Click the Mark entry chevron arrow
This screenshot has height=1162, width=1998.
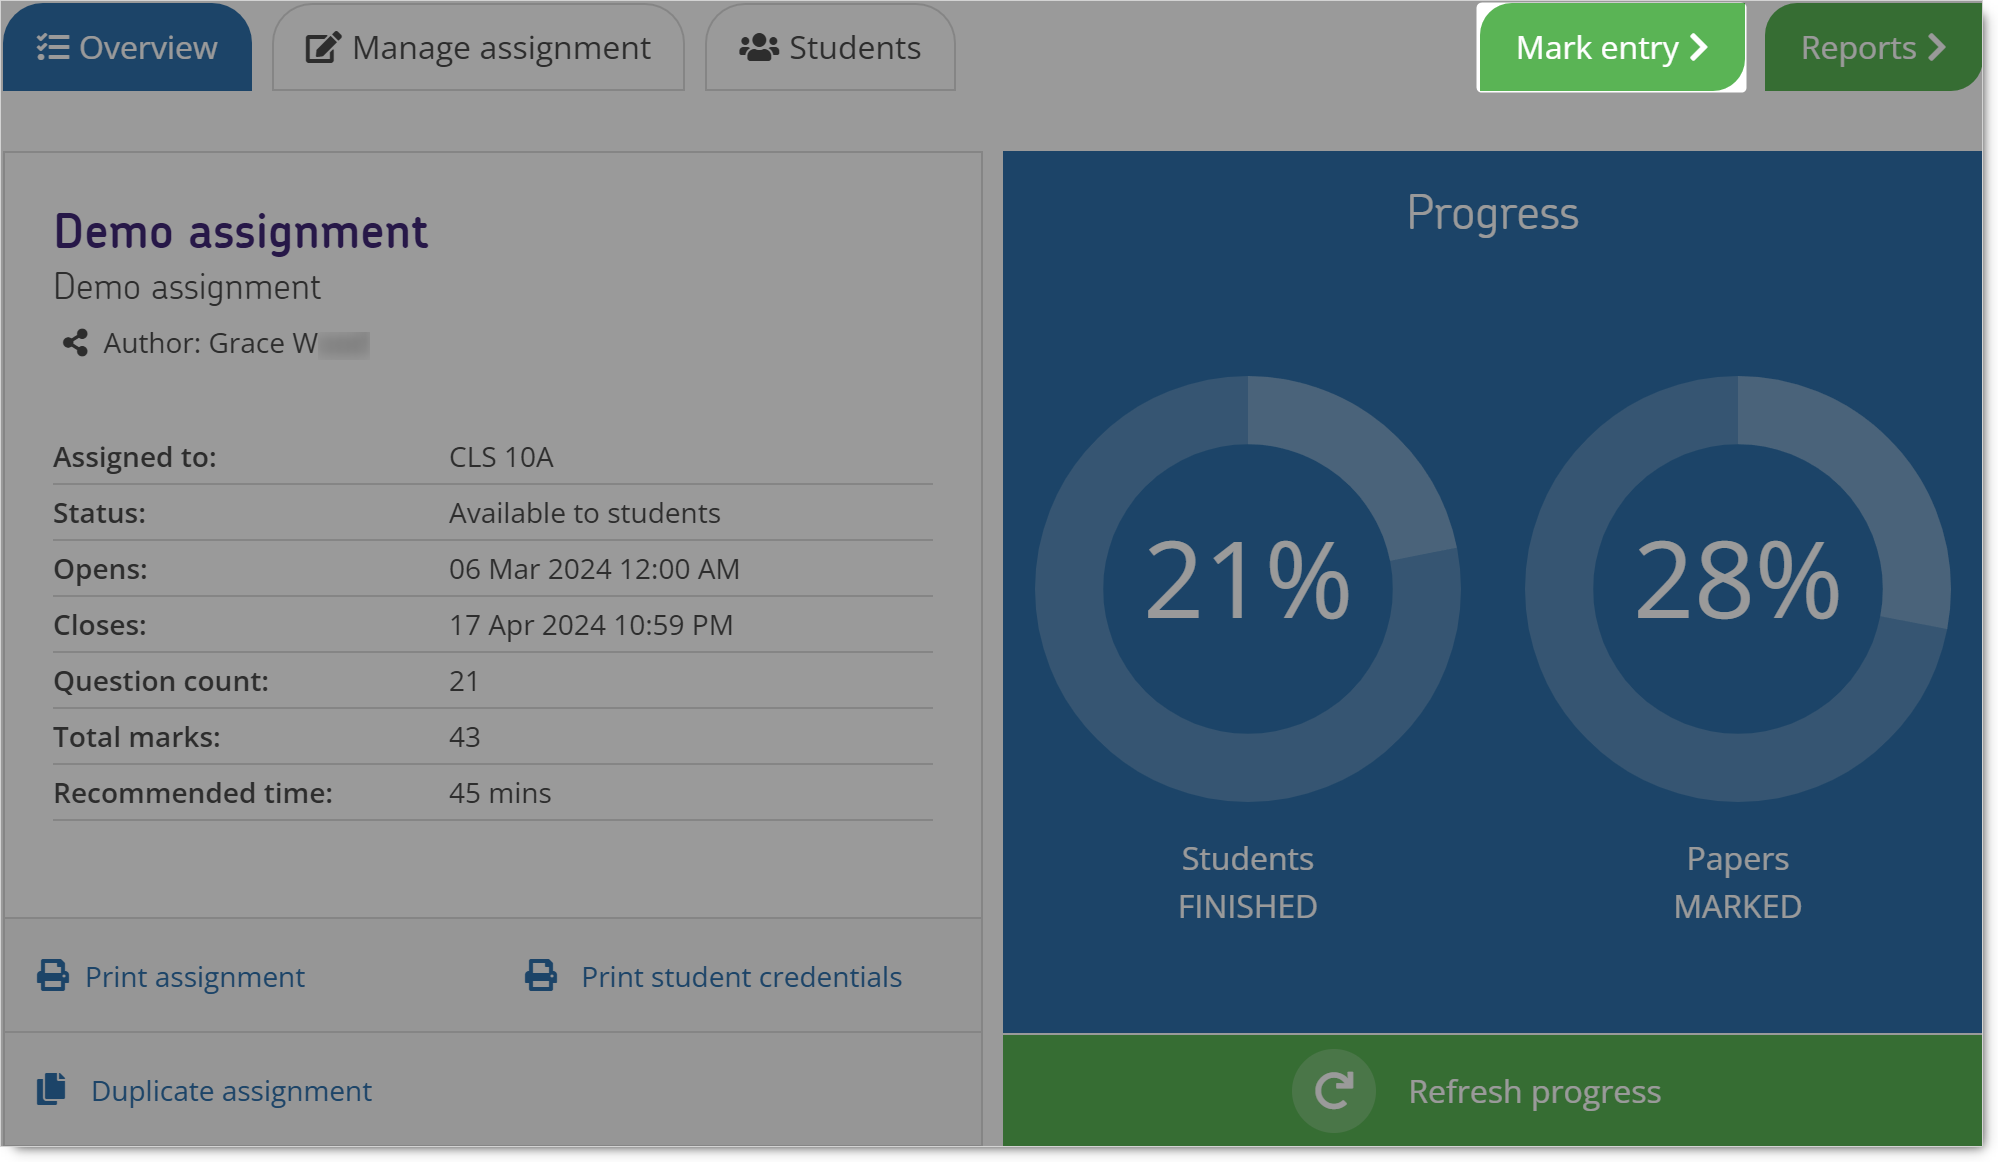(1699, 47)
